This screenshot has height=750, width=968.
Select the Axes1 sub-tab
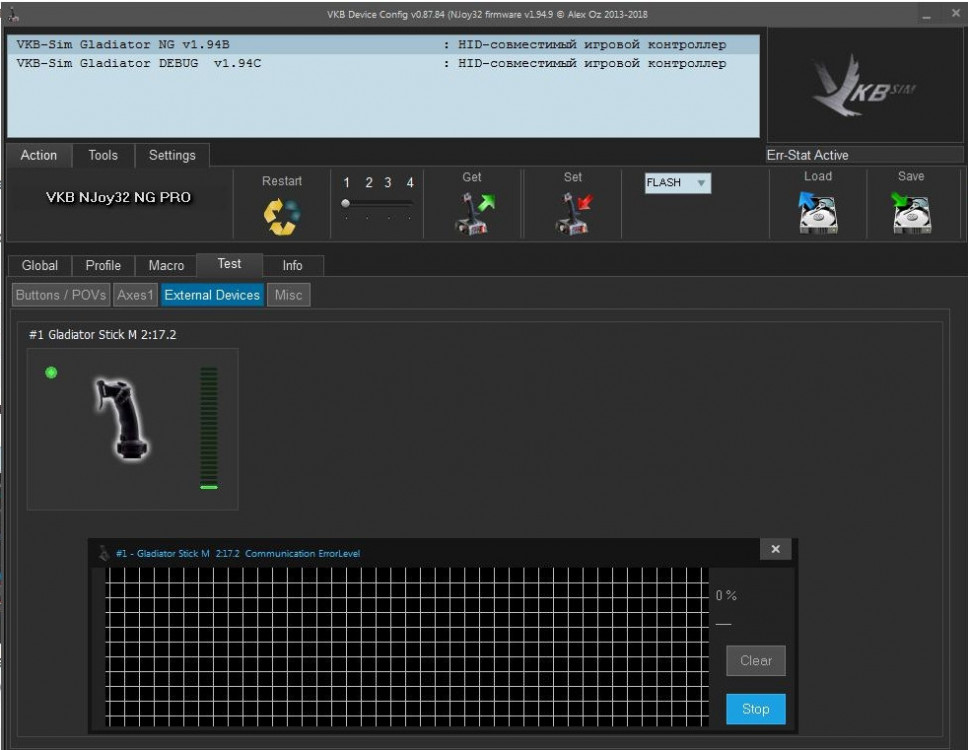(134, 295)
